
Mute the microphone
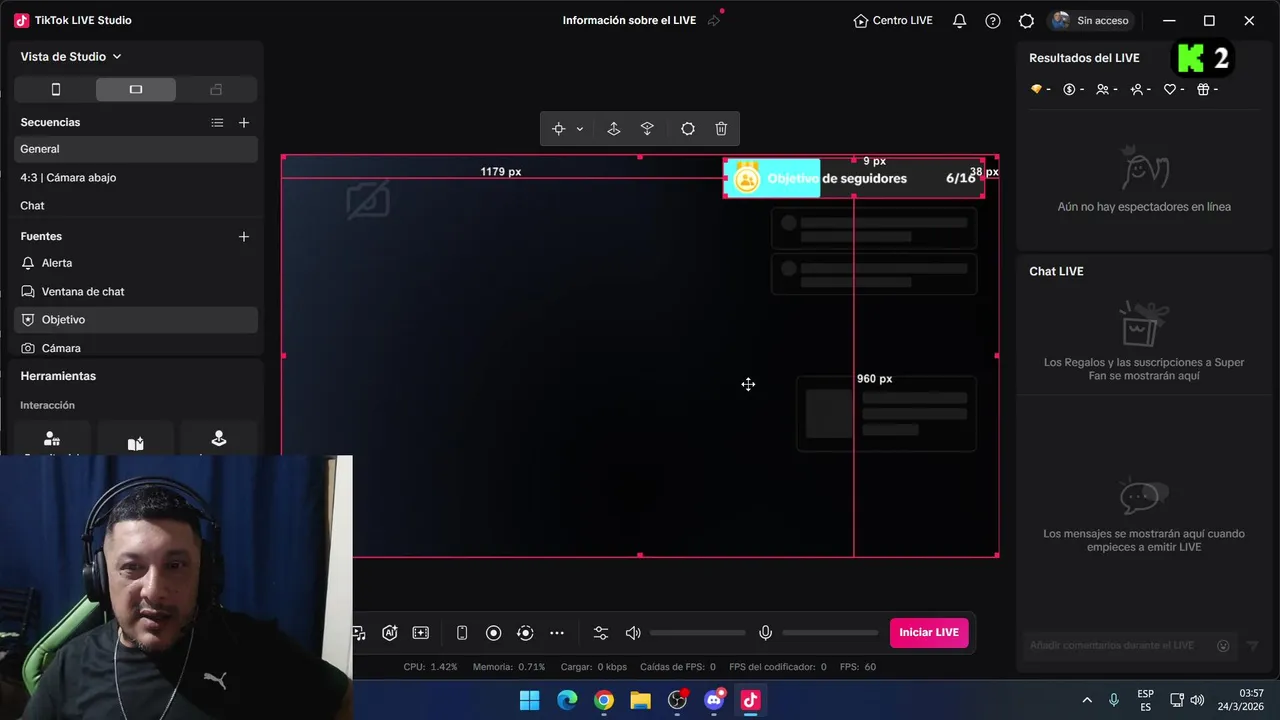click(x=765, y=633)
